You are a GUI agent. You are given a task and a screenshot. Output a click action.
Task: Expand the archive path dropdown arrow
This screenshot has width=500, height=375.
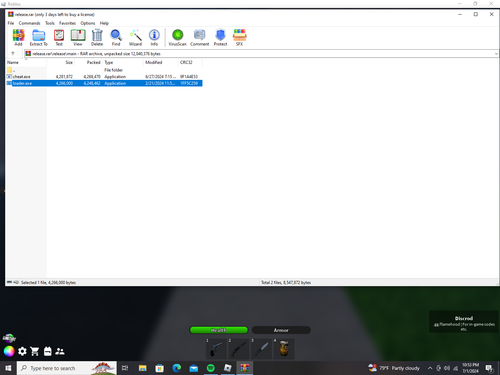pyautogui.click(x=496, y=54)
